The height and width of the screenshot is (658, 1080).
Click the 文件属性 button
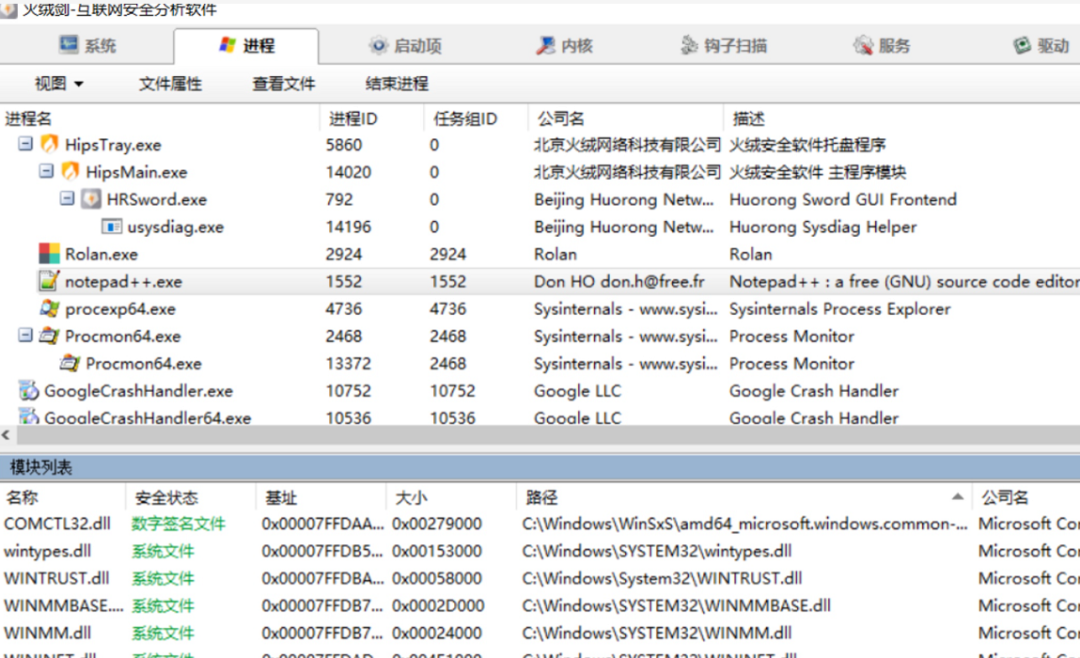point(170,83)
